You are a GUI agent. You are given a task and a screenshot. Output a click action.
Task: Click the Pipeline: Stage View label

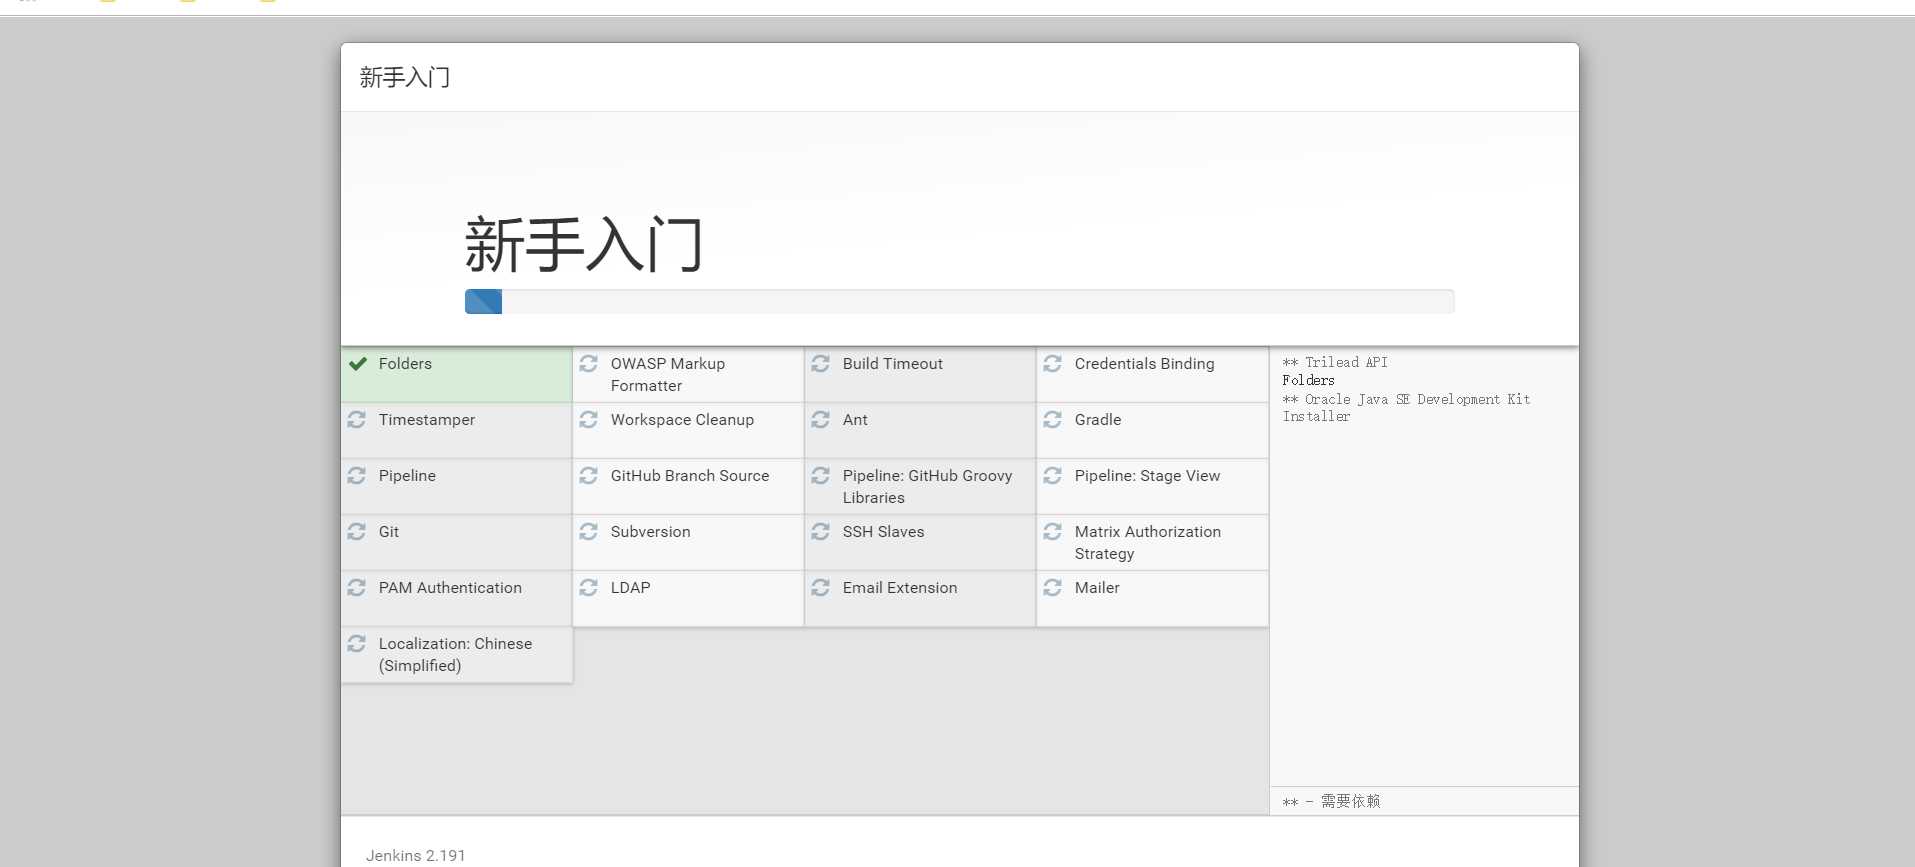click(1148, 476)
